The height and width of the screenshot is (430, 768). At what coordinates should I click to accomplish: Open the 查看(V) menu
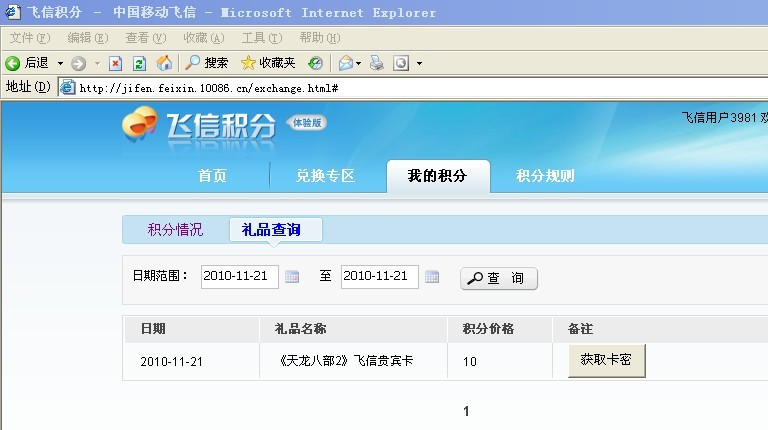pyautogui.click(x=145, y=38)
